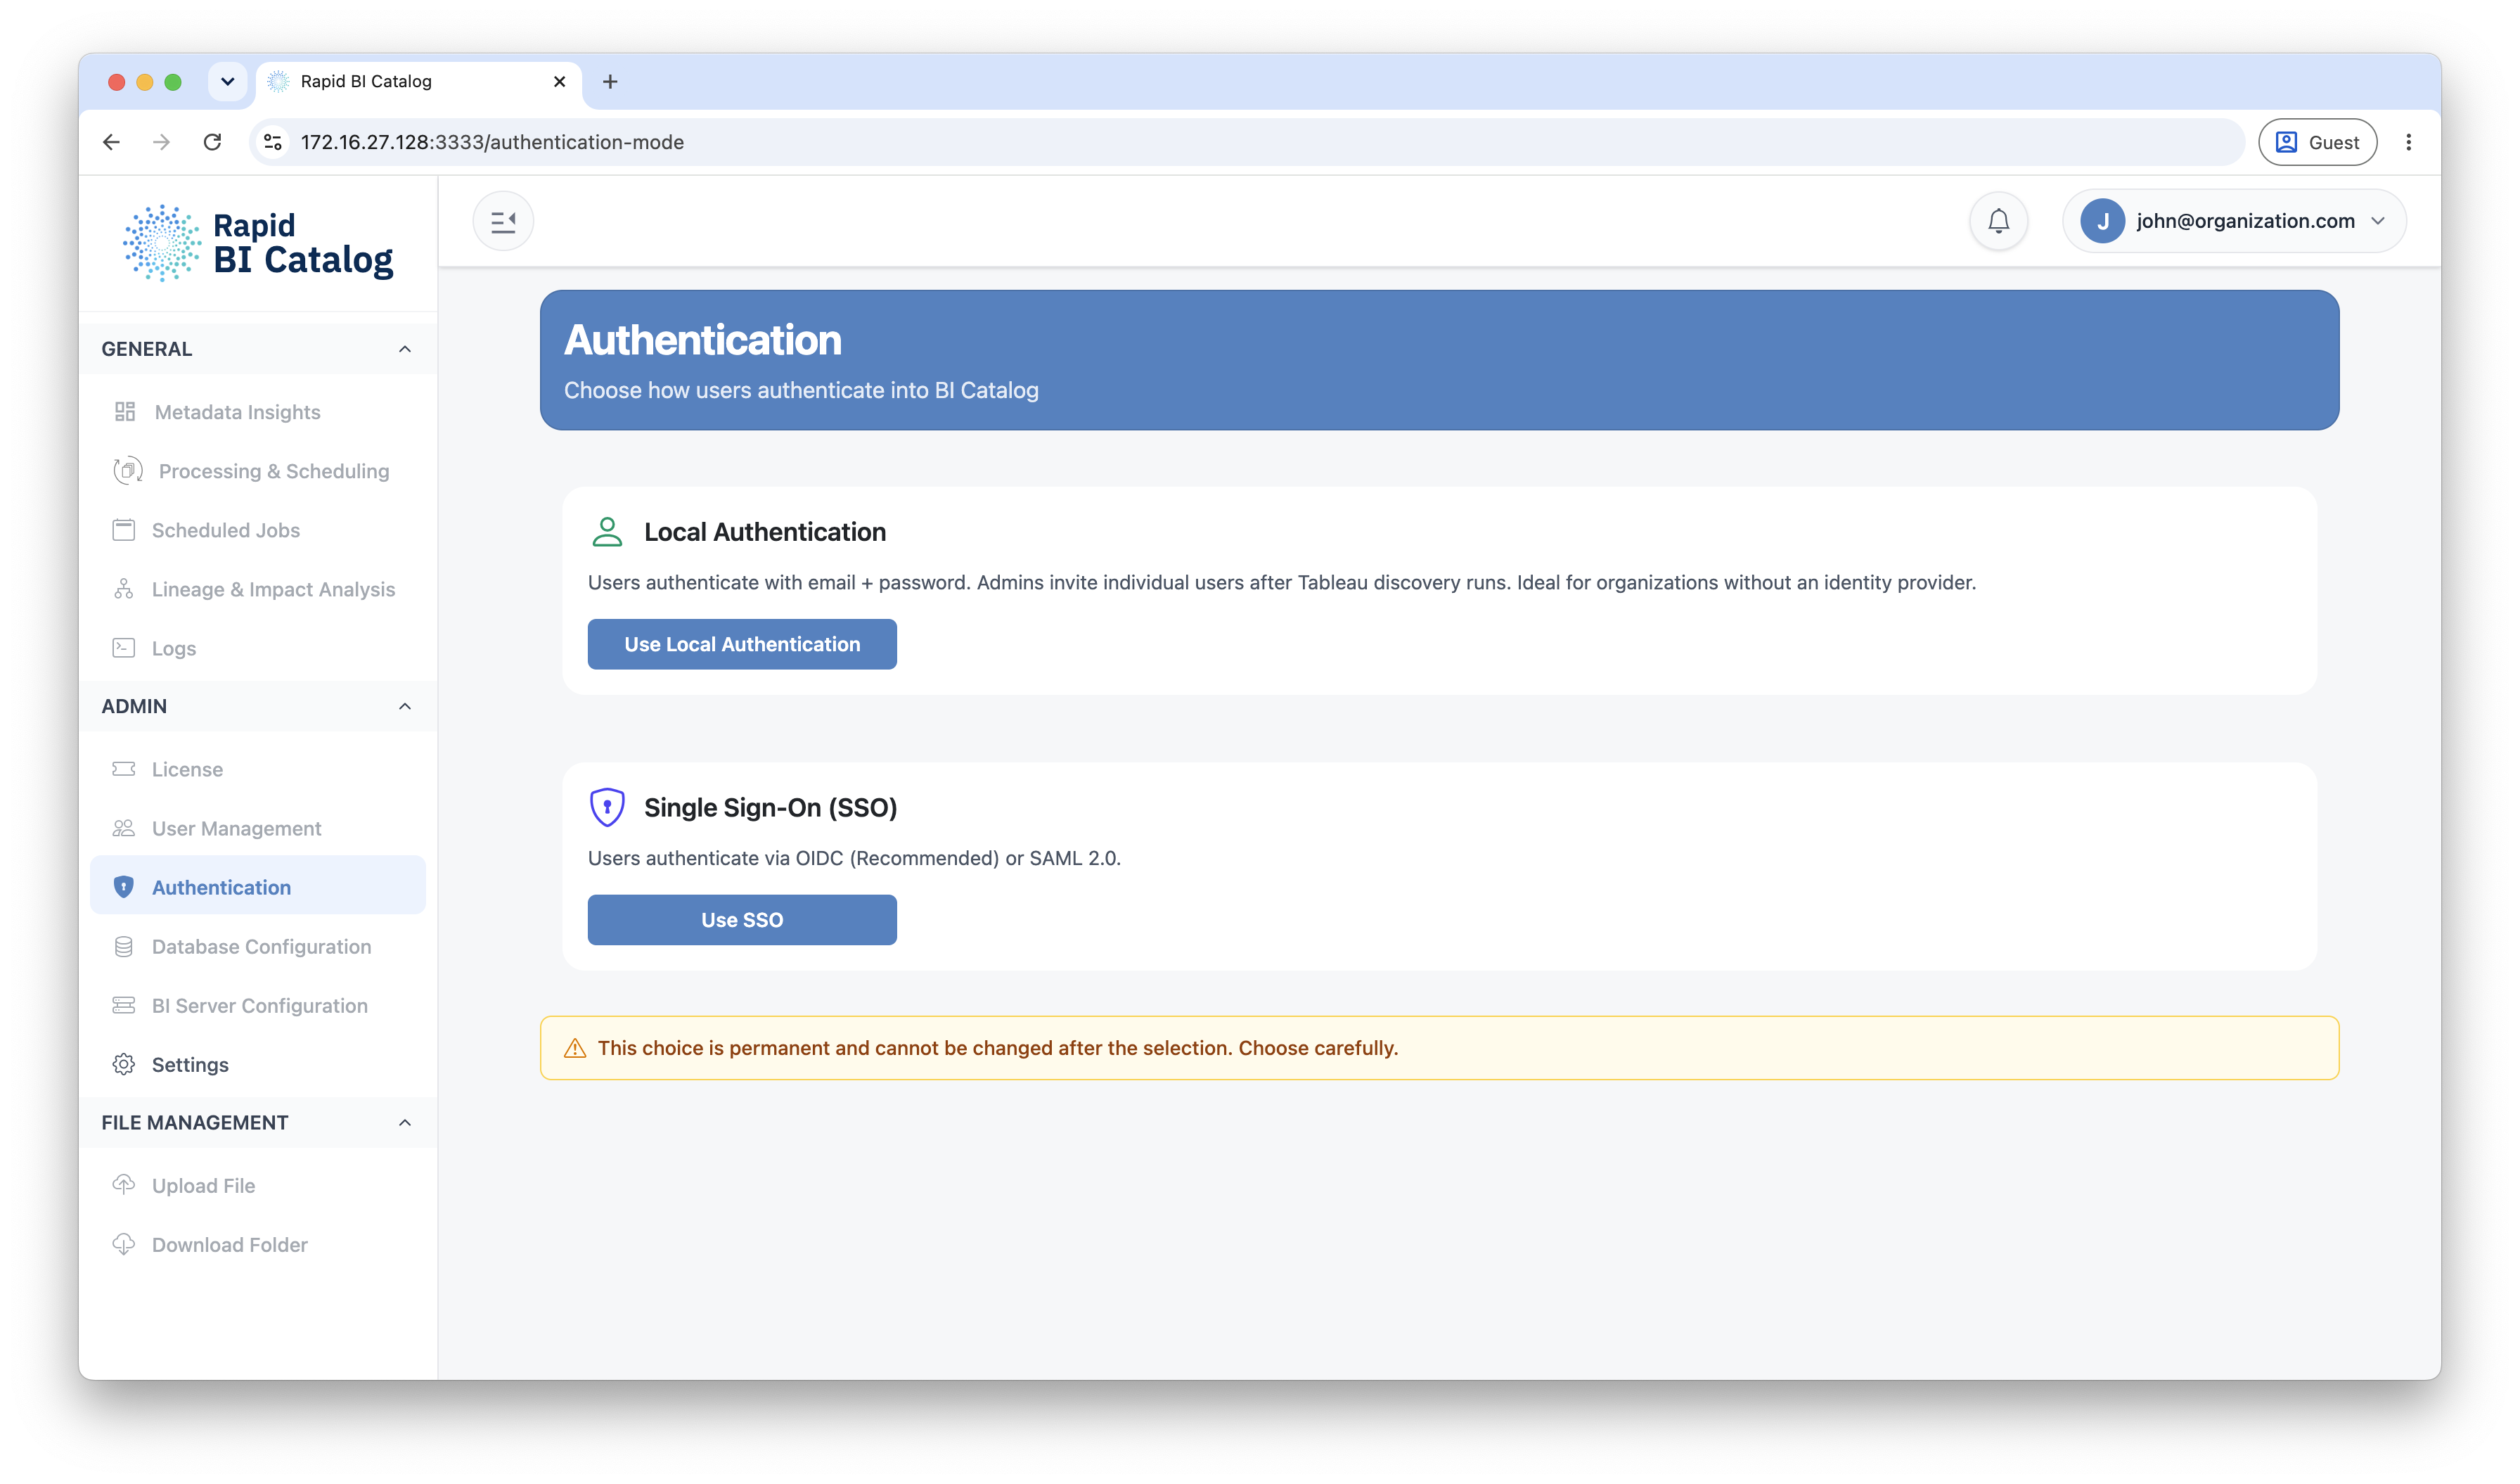Click the Logs terminal icon

point(124,648)
